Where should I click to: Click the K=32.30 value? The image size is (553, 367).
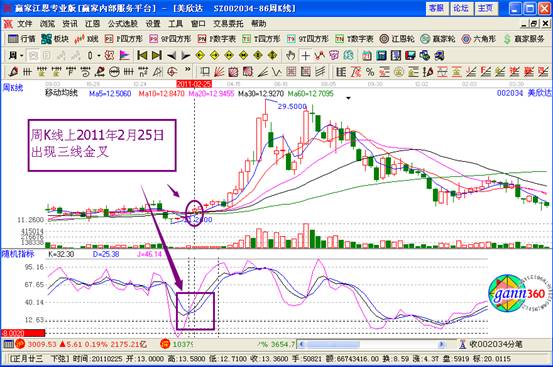[x=61, y=254]
